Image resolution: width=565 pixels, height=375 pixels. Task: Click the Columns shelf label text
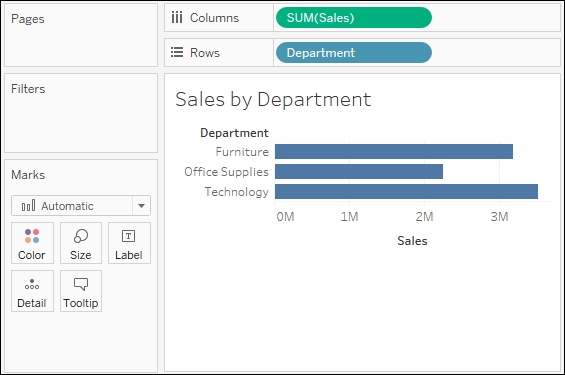(x=214, y=18)
